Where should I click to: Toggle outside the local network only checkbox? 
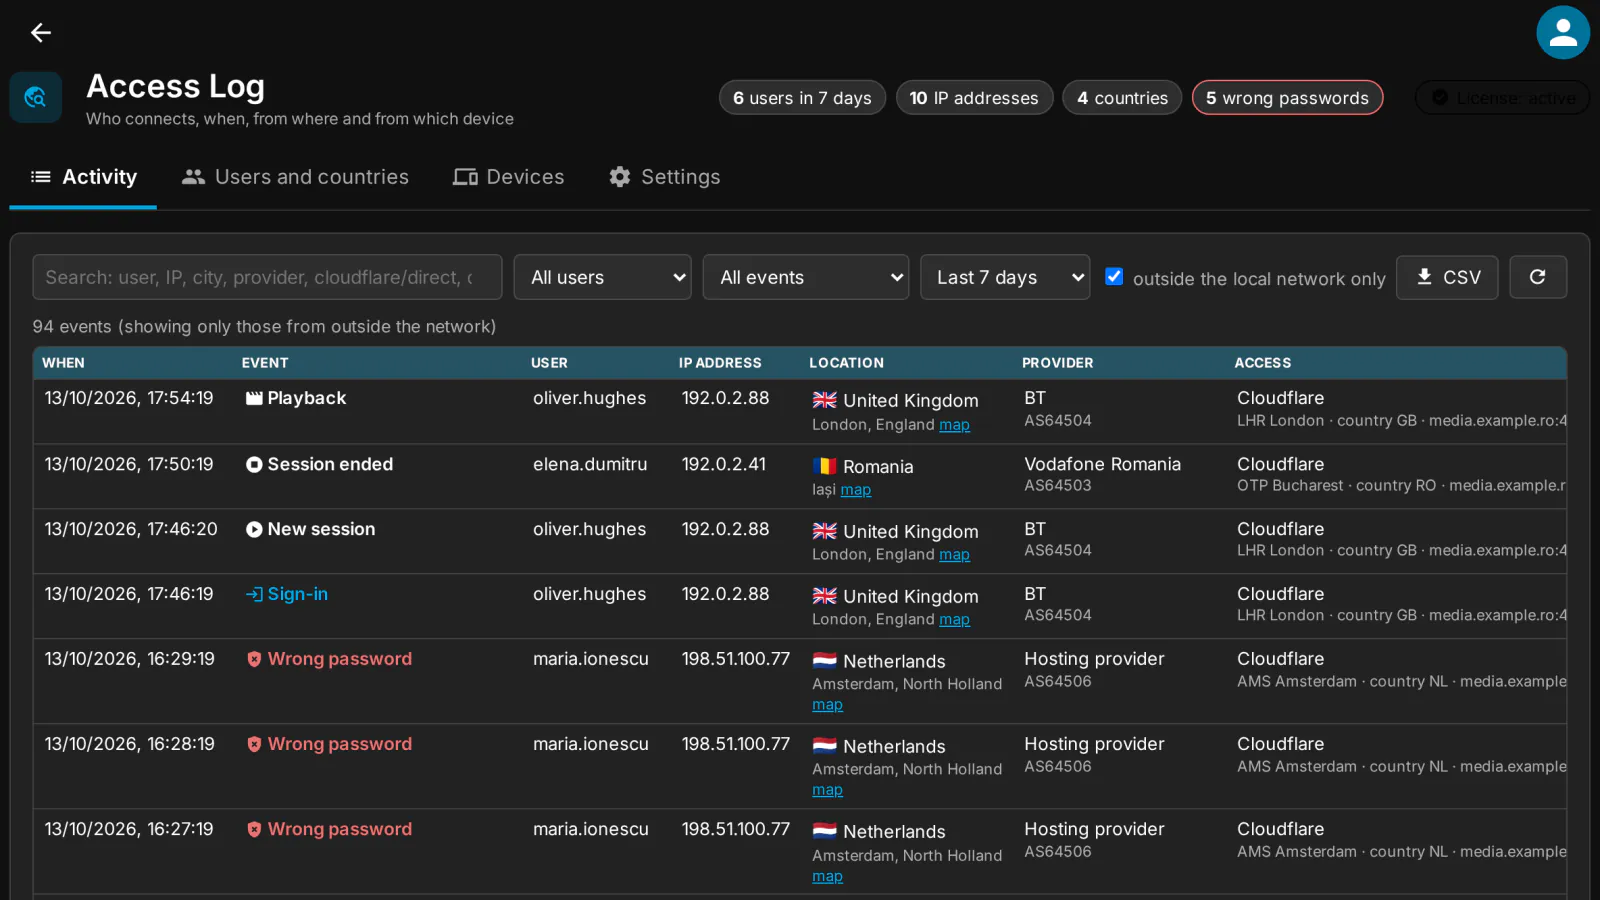coord(1114,277)
